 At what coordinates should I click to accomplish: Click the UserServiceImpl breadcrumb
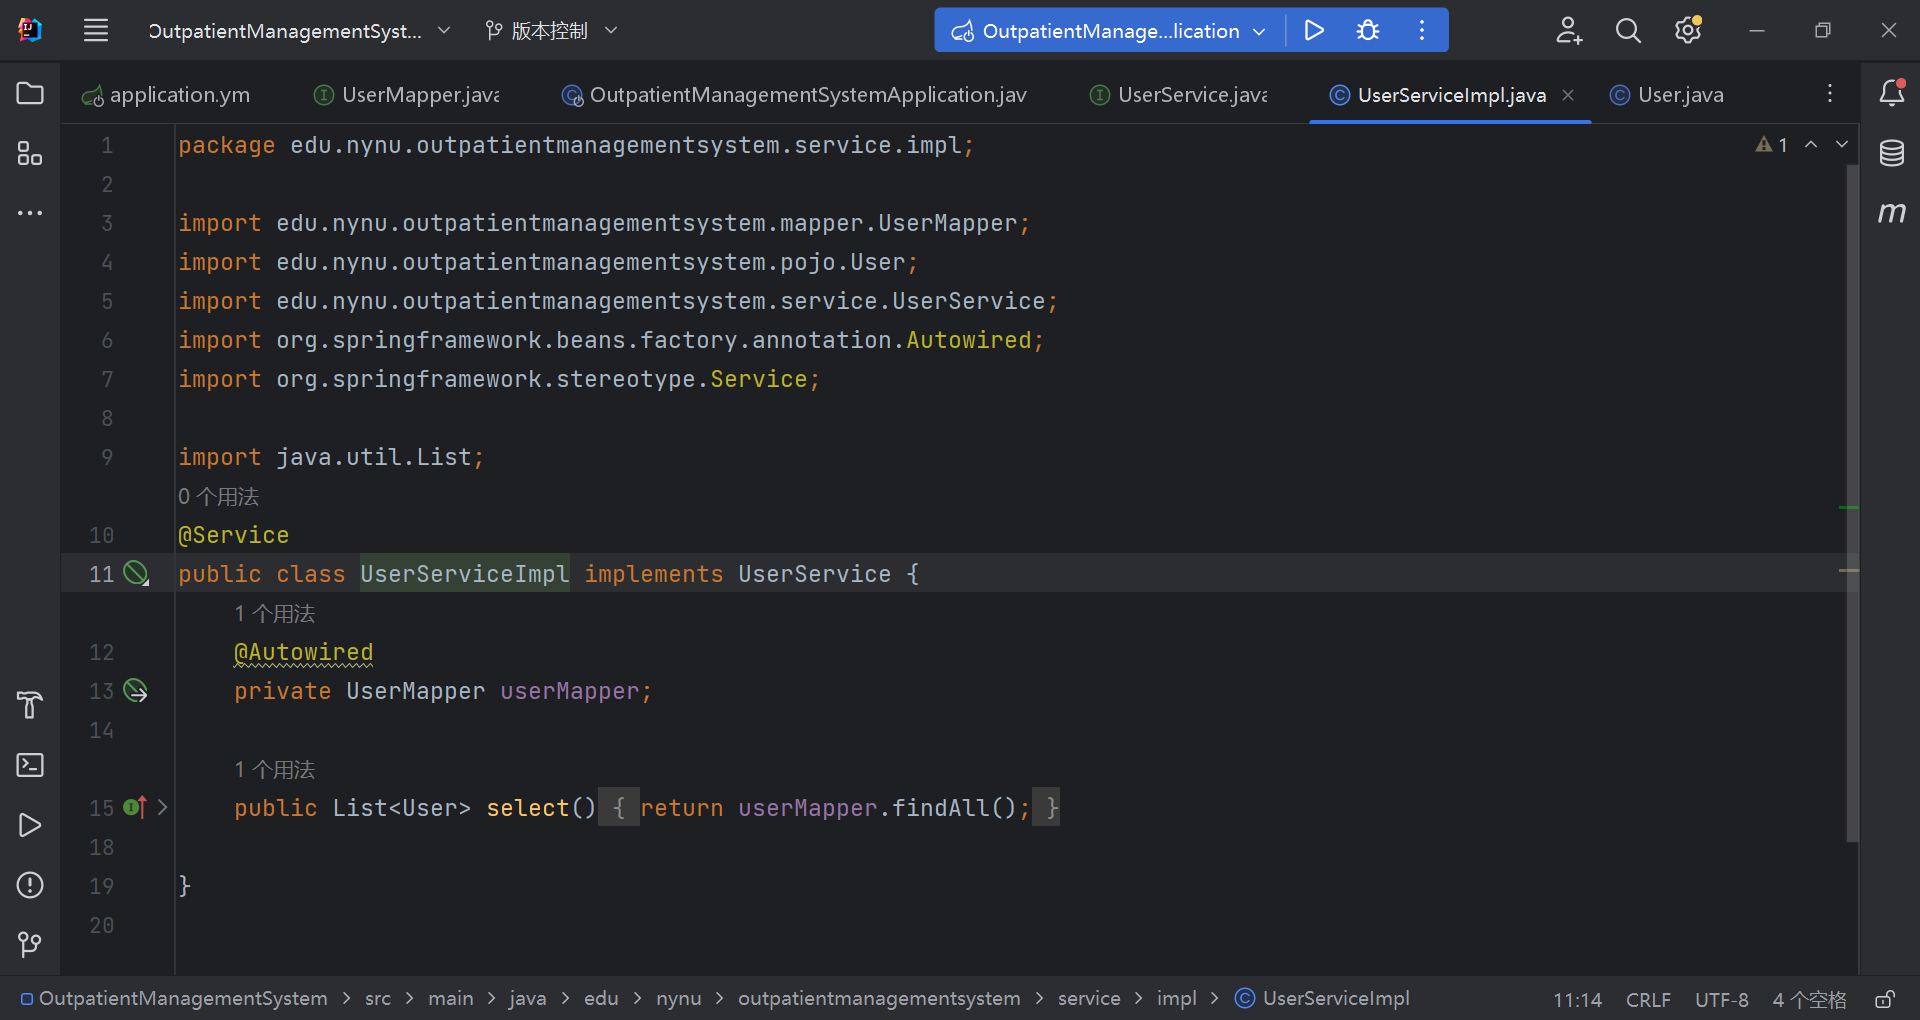pos(1323,999)
